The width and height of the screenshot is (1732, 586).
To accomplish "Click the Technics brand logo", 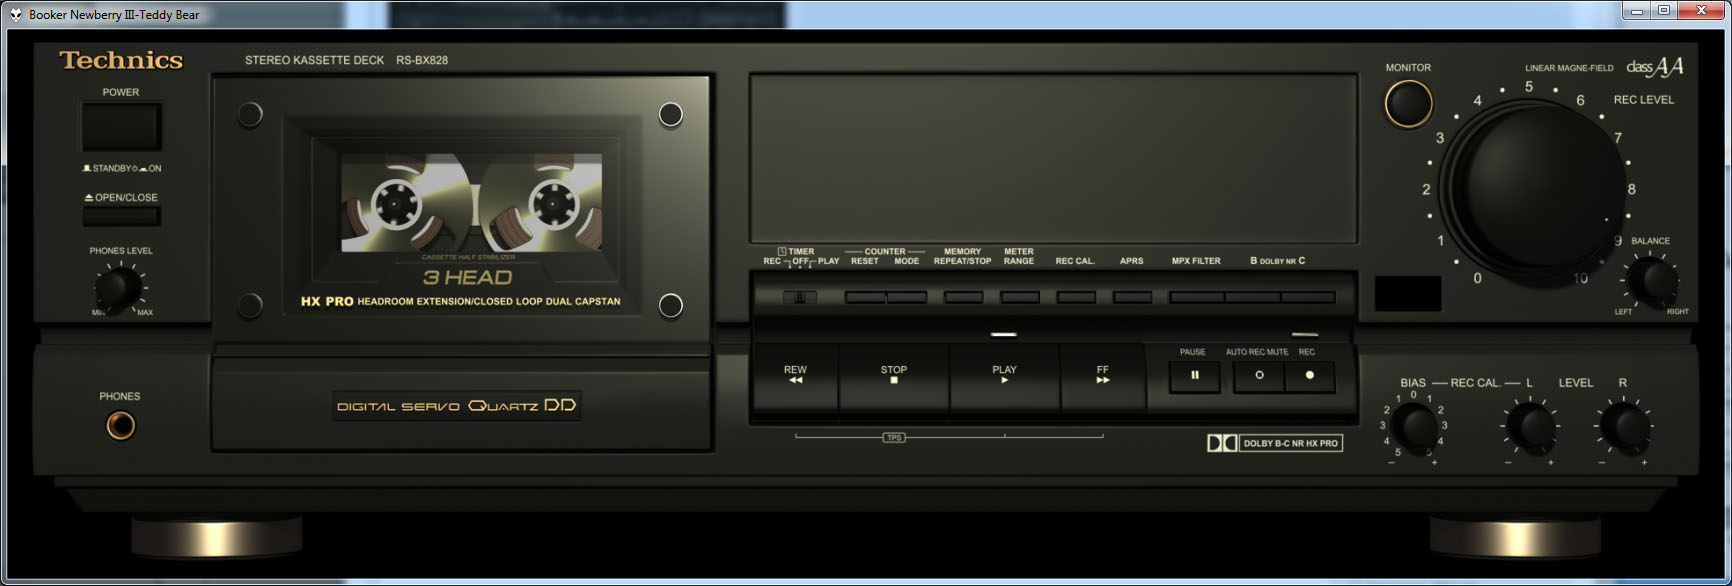I will 121,60.
